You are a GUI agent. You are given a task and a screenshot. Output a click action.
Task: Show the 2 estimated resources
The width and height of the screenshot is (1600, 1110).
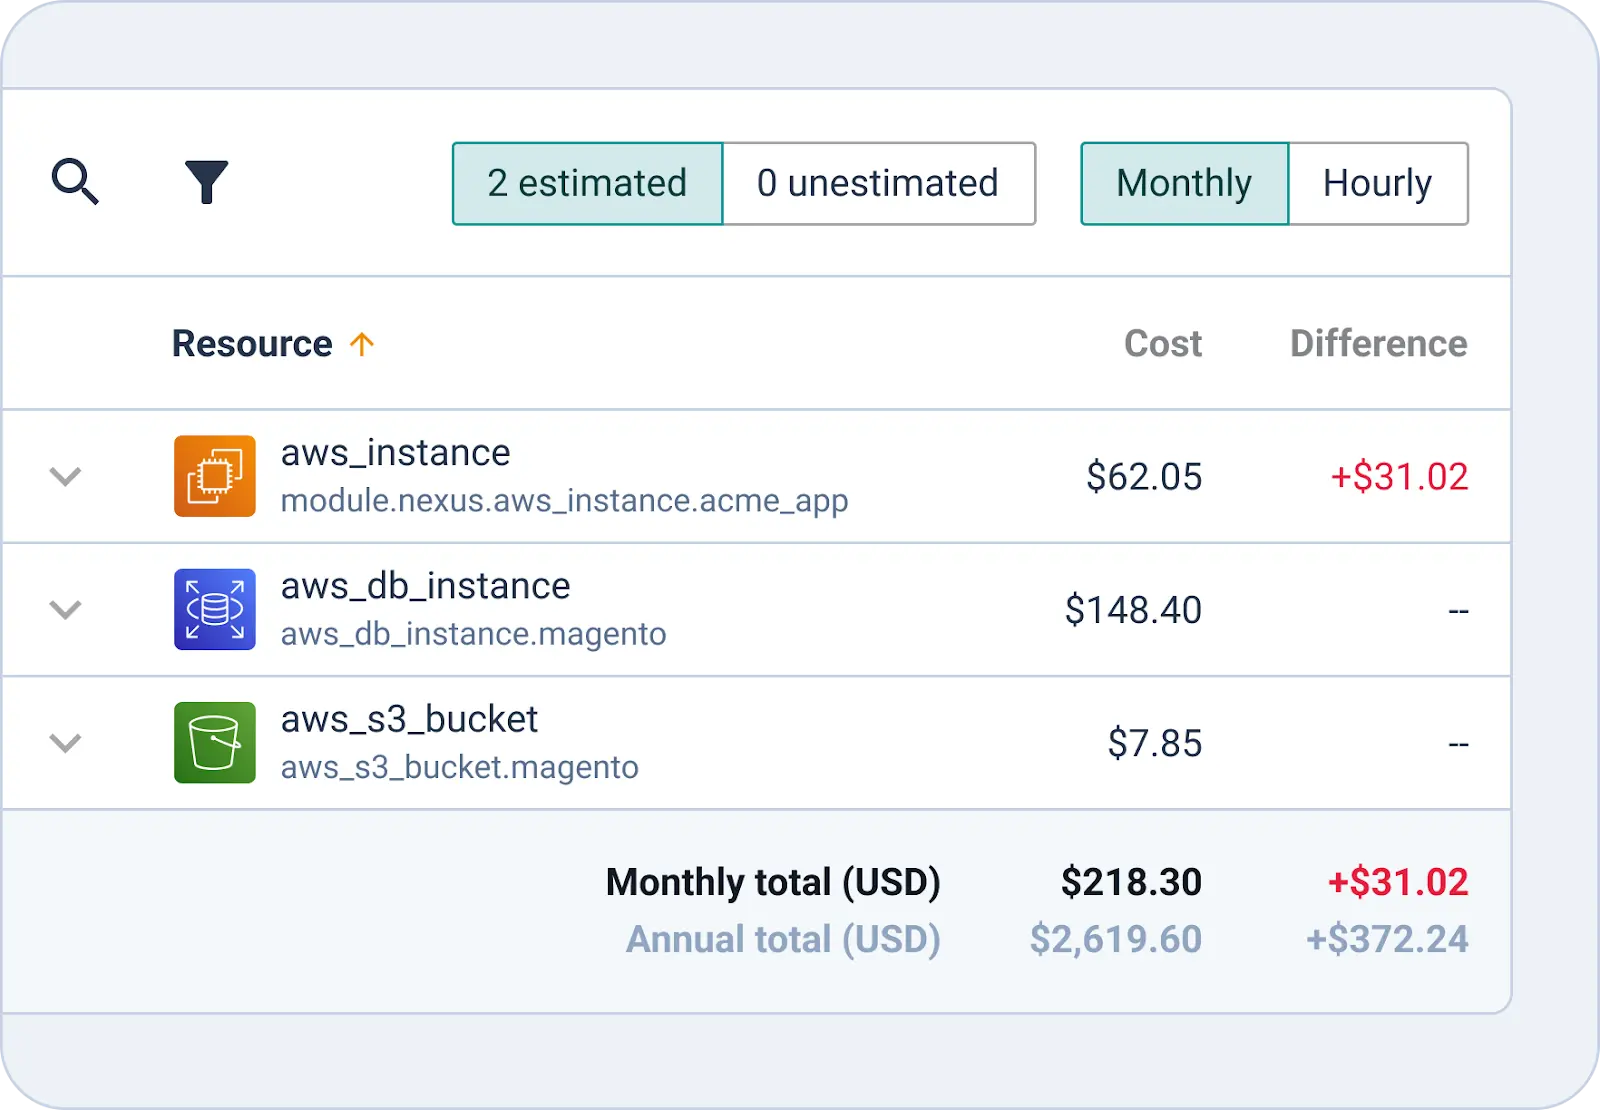tap(587, 184)
